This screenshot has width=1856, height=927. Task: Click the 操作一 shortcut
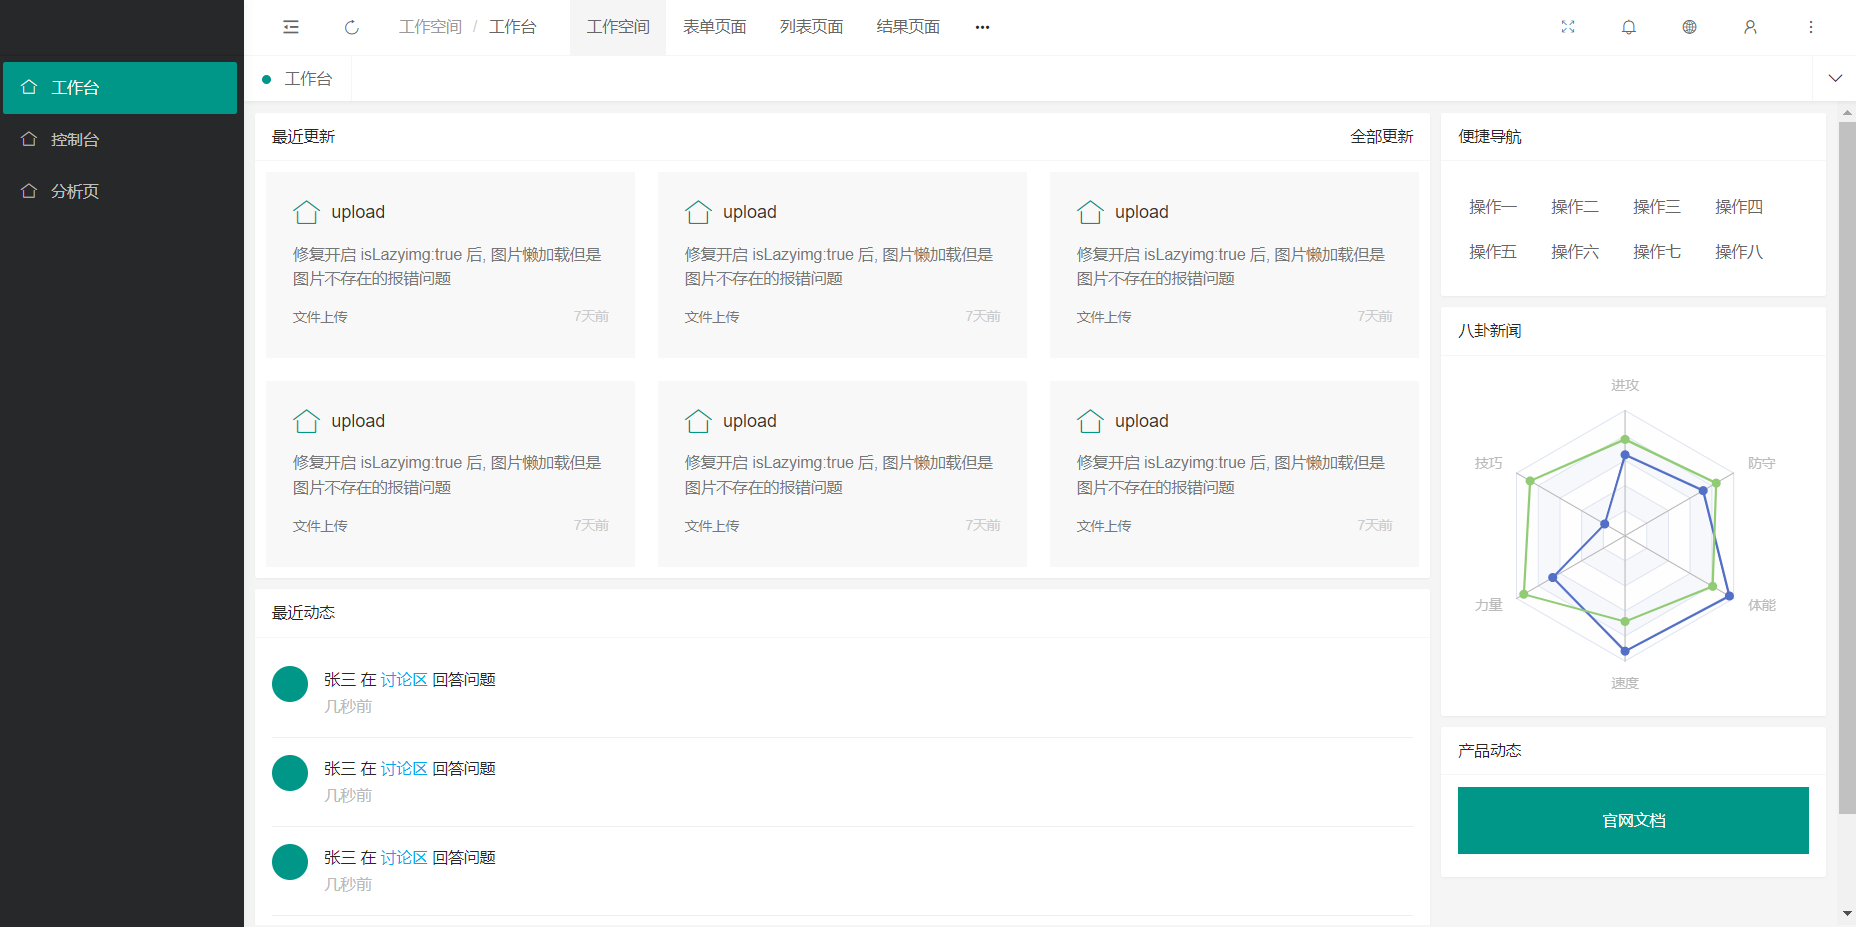[x=1493, y=207]
